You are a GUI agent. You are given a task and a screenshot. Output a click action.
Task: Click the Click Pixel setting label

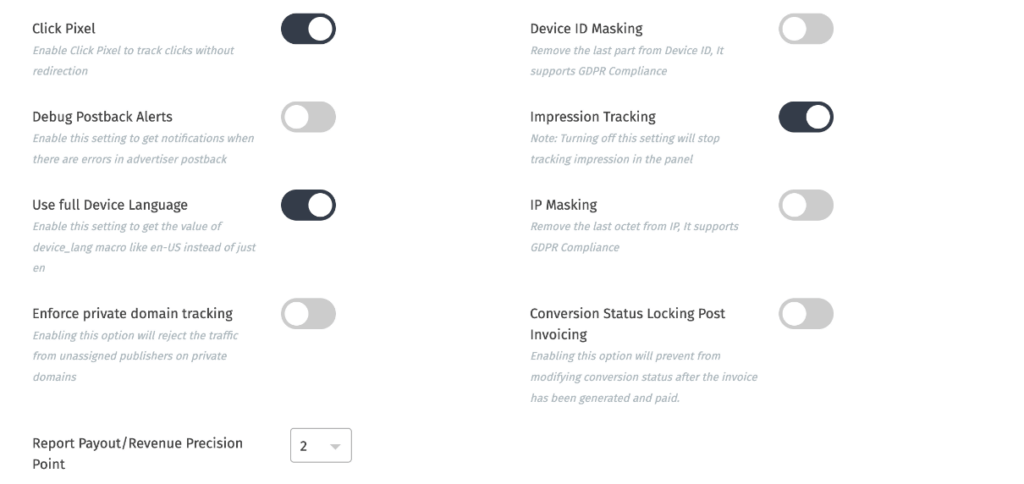click(64, 29)
